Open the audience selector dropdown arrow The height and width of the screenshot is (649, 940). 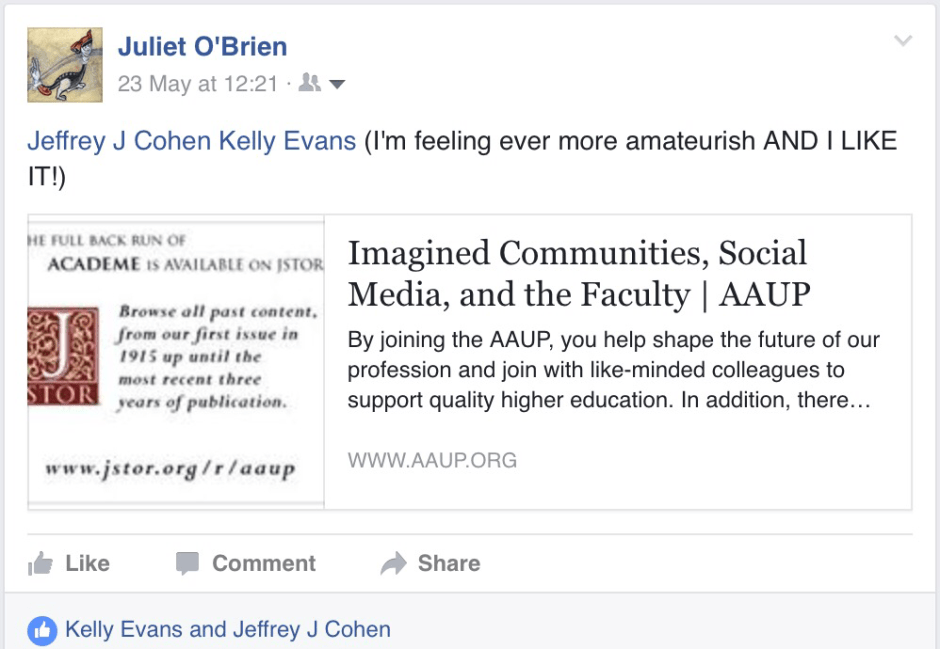337,85
